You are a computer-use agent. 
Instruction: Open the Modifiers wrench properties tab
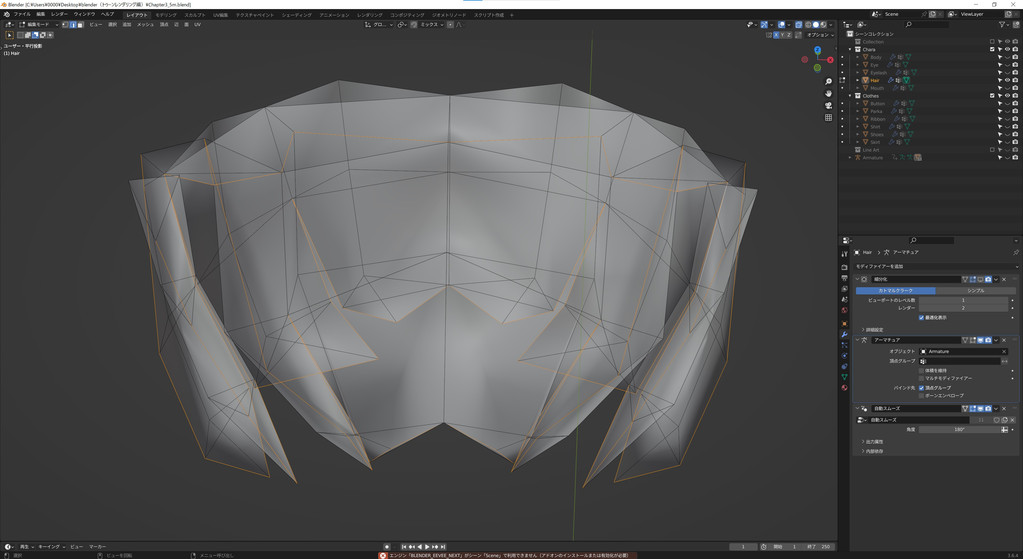(x=844, y=335)
